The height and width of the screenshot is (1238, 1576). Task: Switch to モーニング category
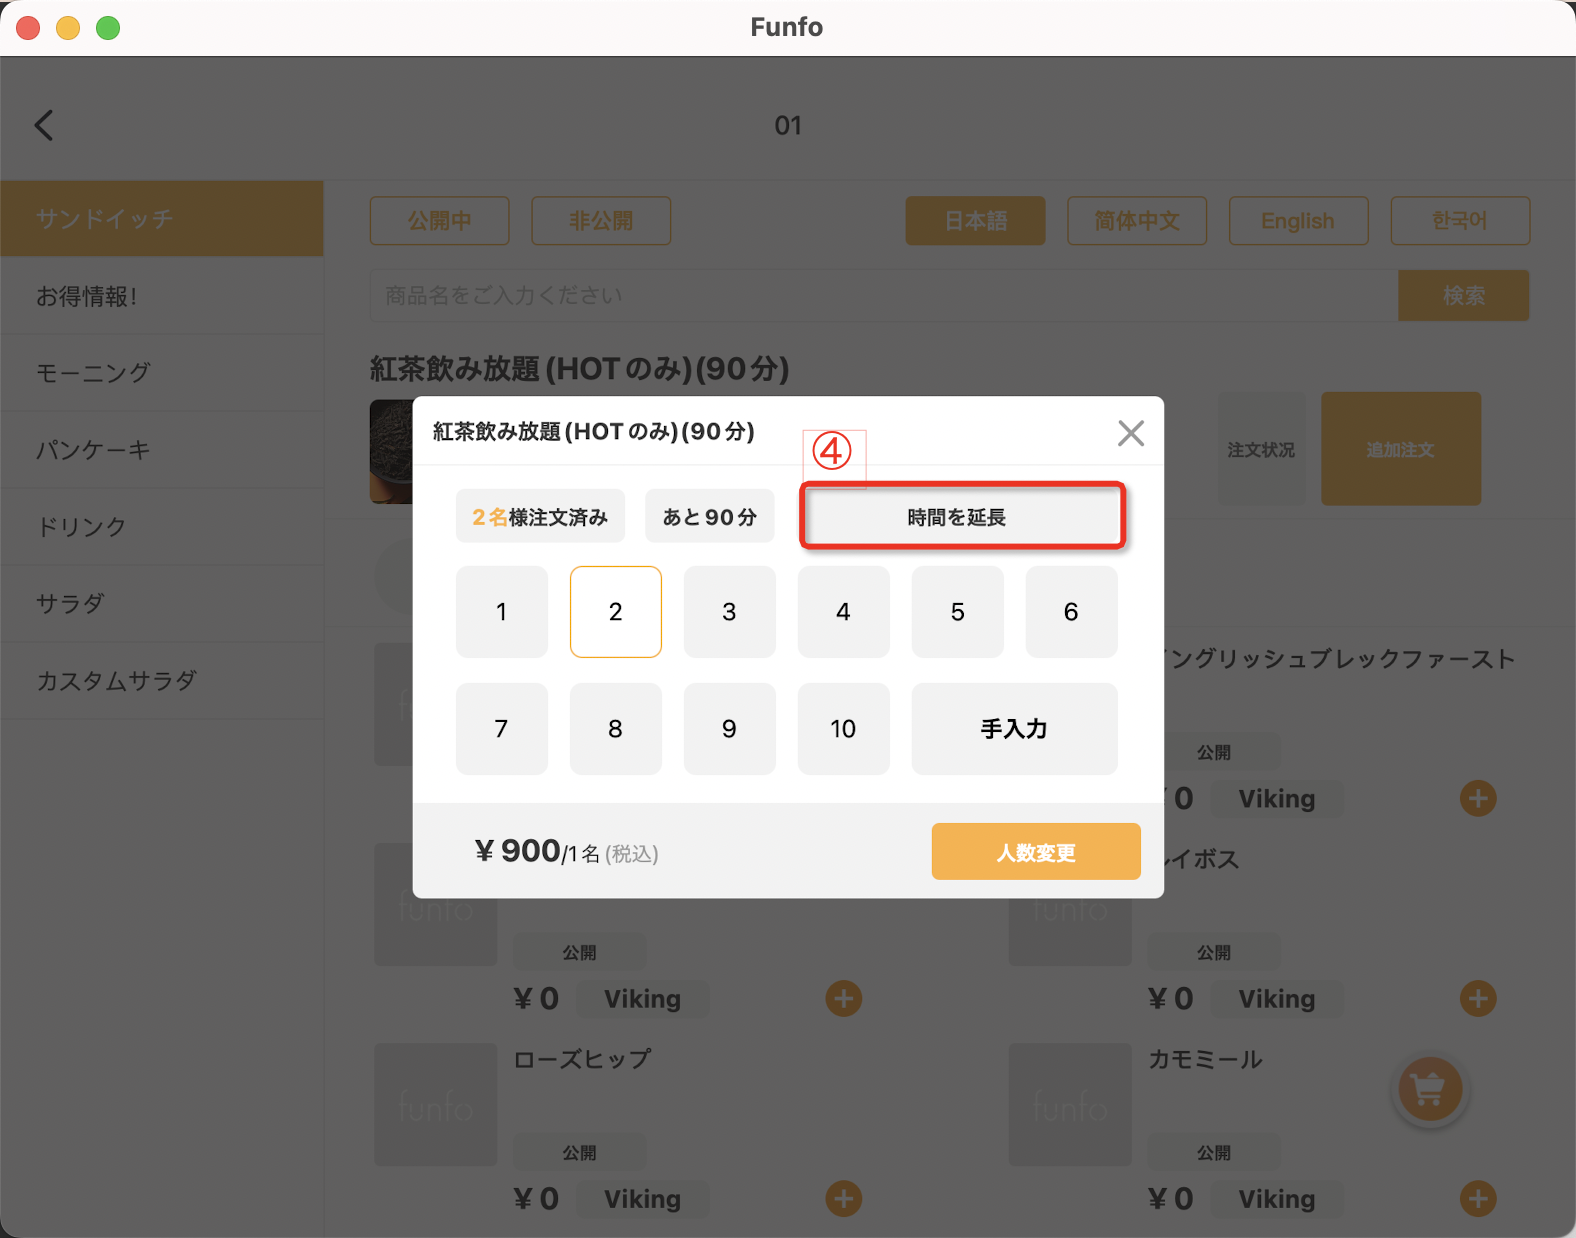click(162, 373)
